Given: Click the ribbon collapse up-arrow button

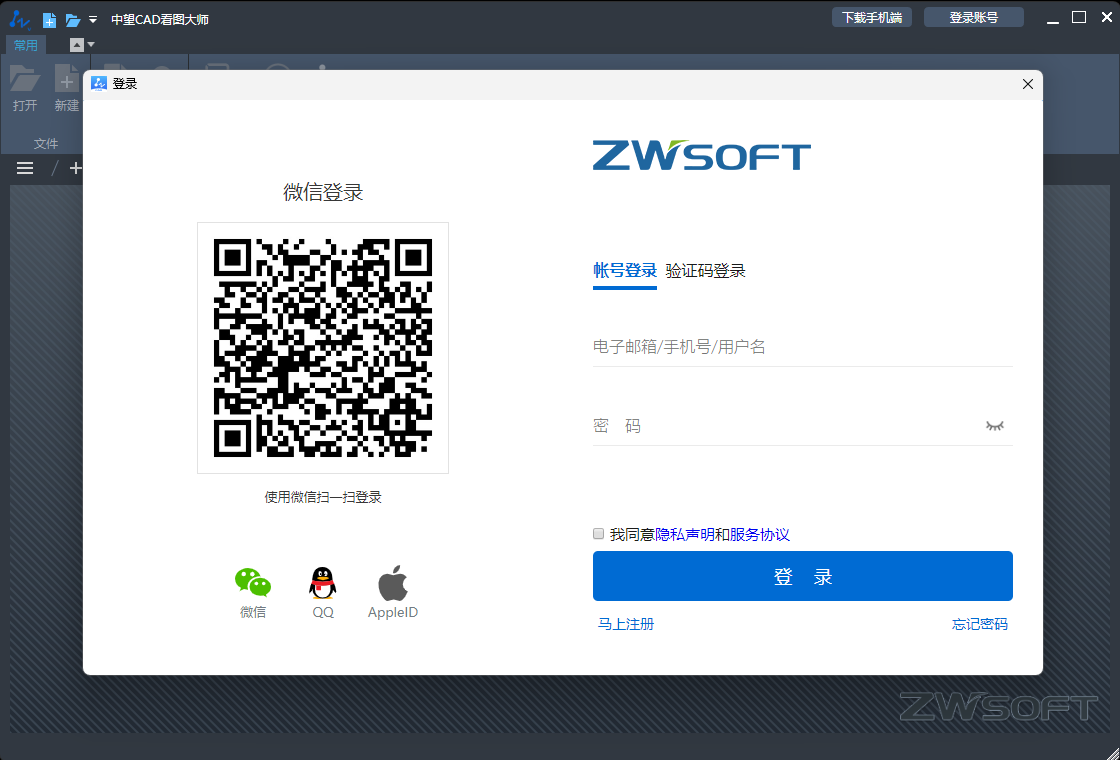Looking at the screenshot, I should (x=76, y=45).
